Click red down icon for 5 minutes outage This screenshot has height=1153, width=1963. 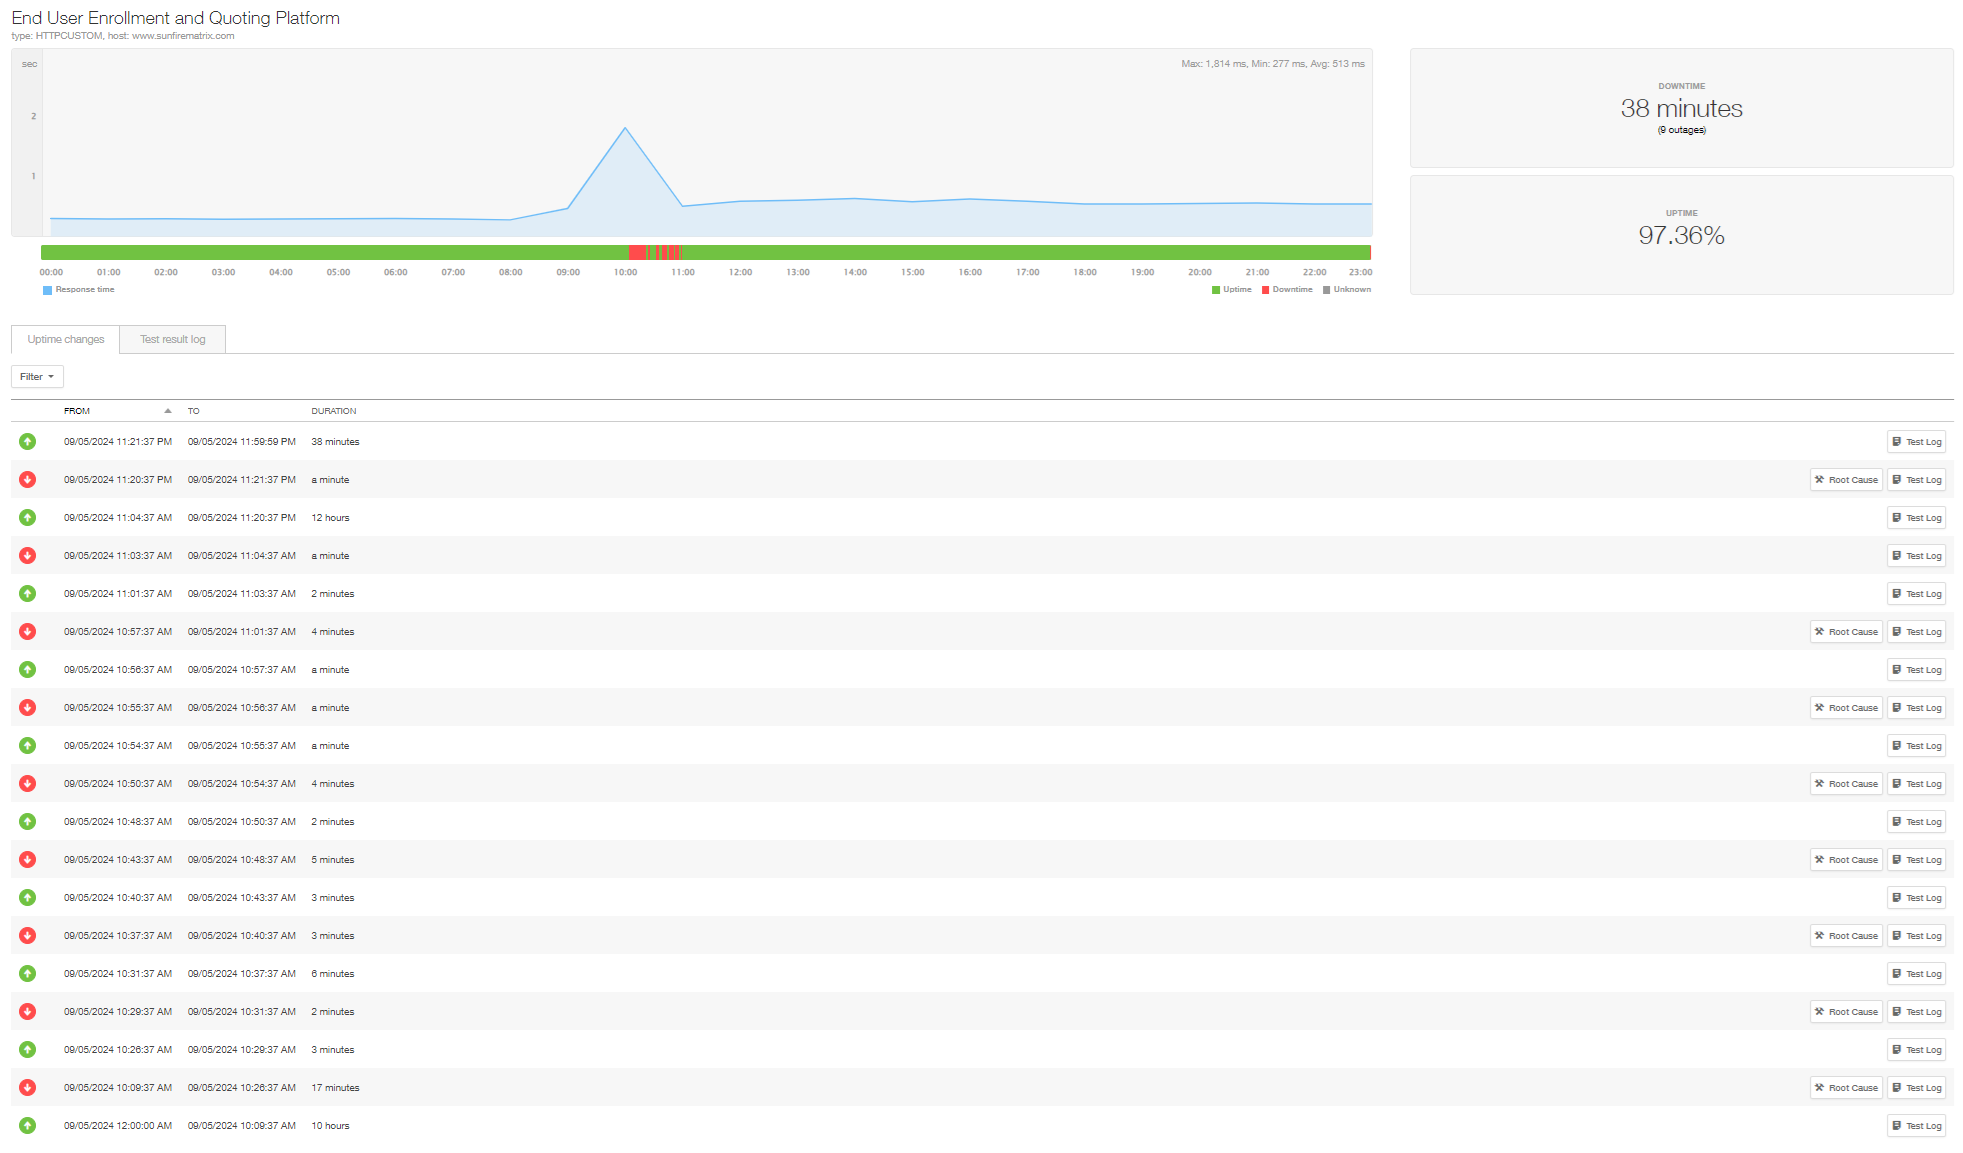pyautogui.click(x=28, y=859)
